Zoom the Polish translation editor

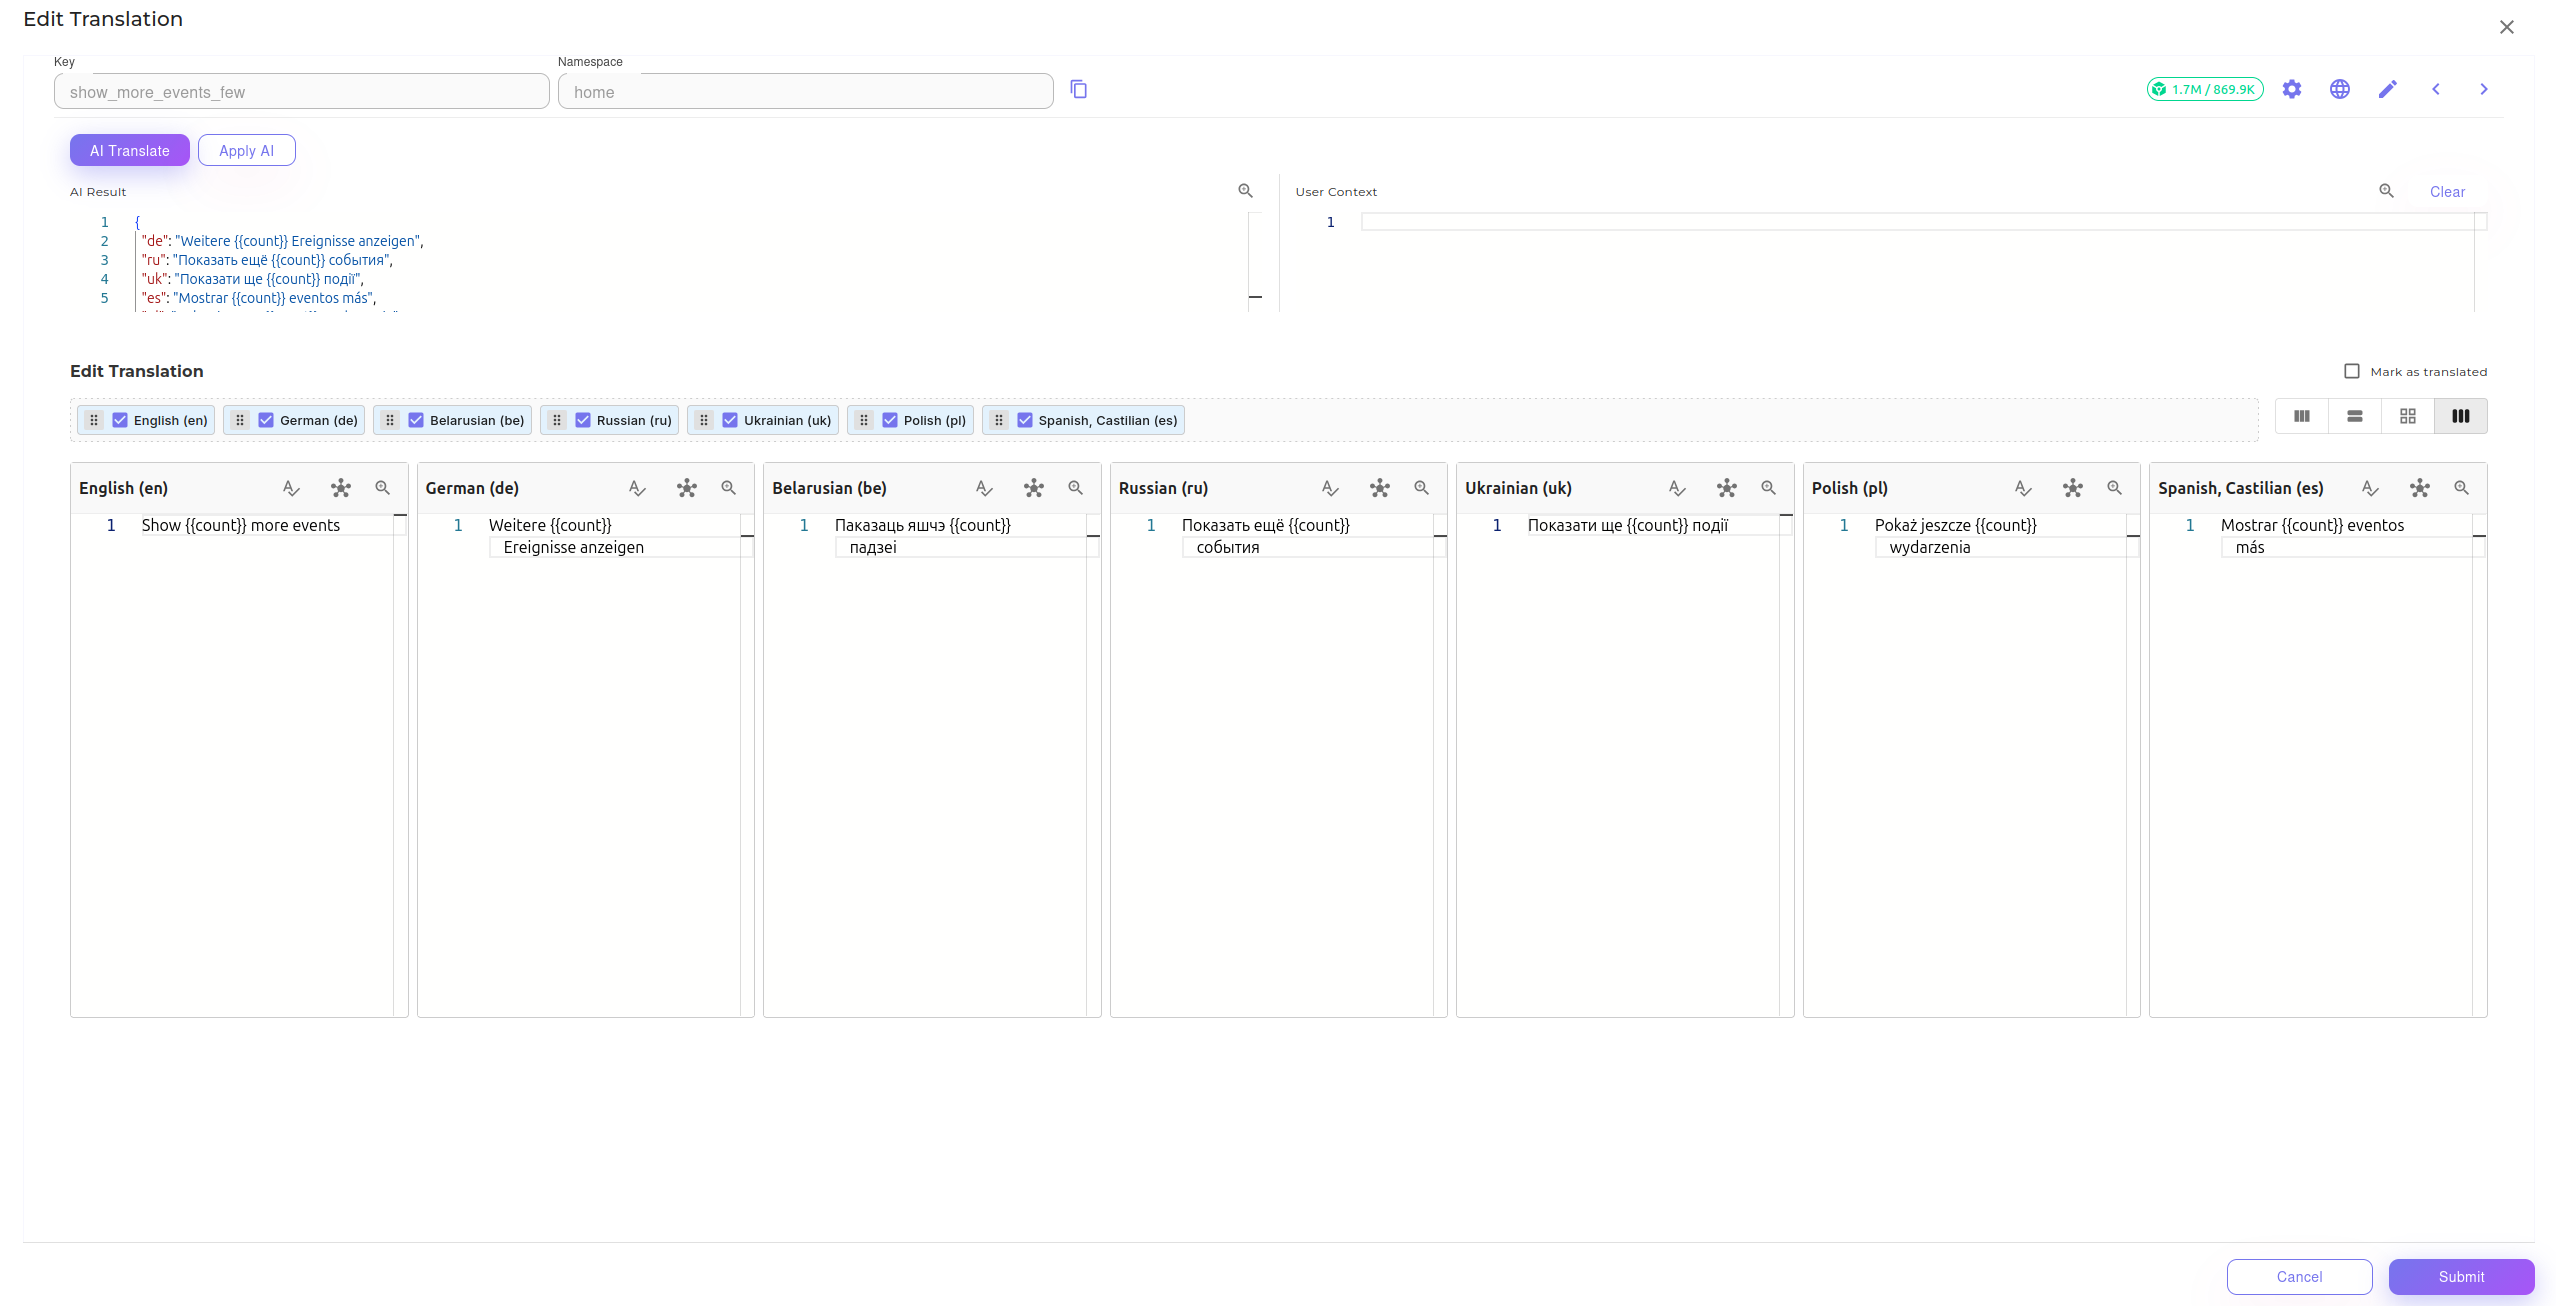click(2115, 488)
